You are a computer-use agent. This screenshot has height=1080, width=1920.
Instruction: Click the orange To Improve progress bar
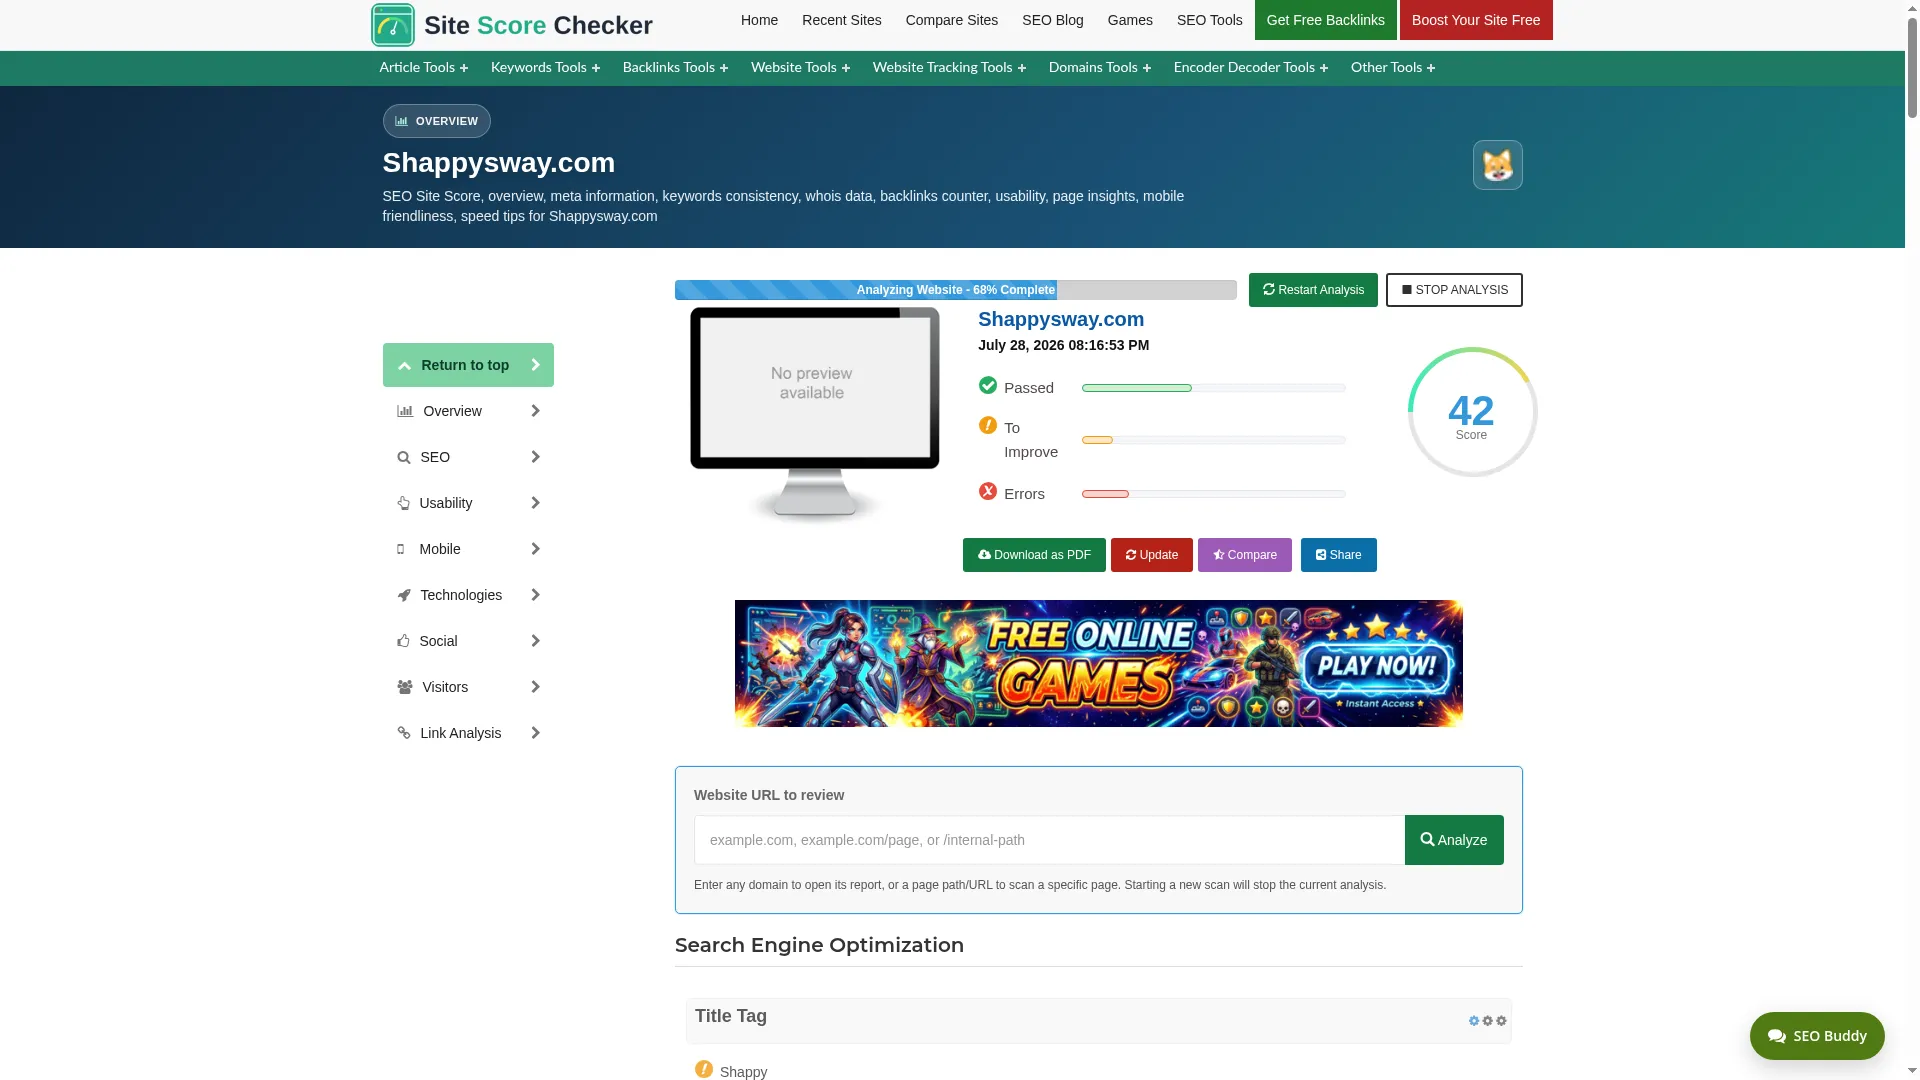(1213, 440)
